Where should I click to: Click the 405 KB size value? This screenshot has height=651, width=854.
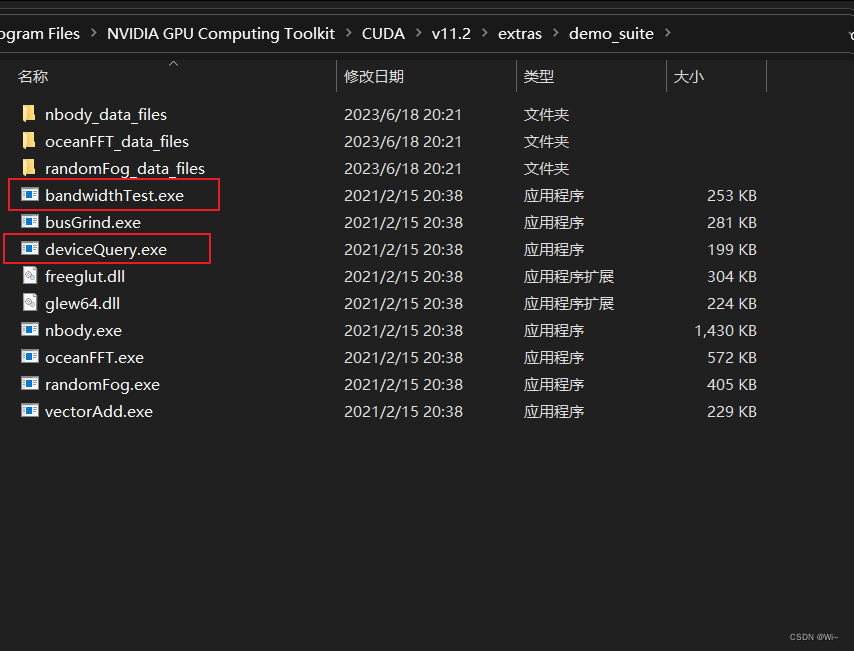pyautogui.click(x=731, y=385)
